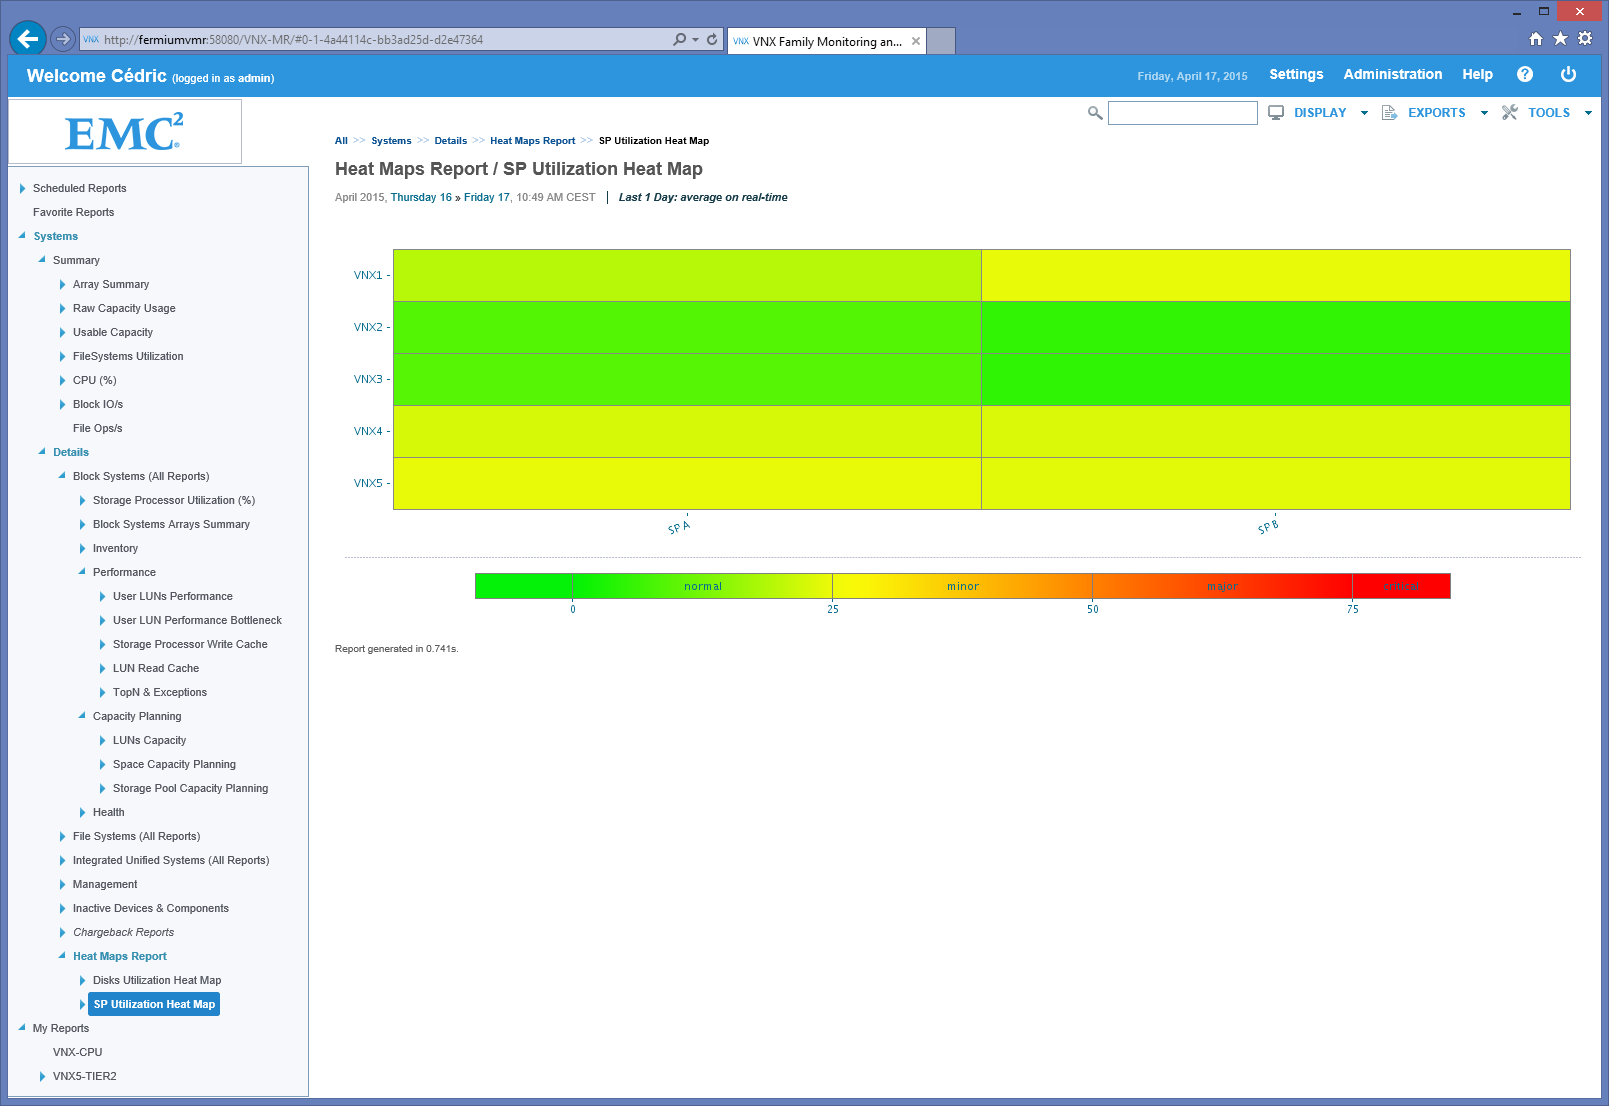This screenshot has height=1106, width=1609.
Task: Open the Settings menu
Action: (1296, 75)
